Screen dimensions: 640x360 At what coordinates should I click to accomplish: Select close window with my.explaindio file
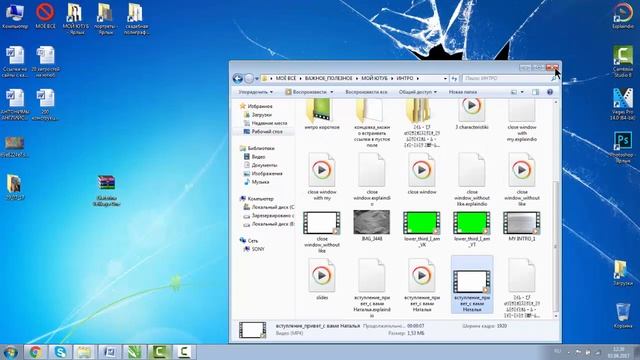tap(522, 121)
